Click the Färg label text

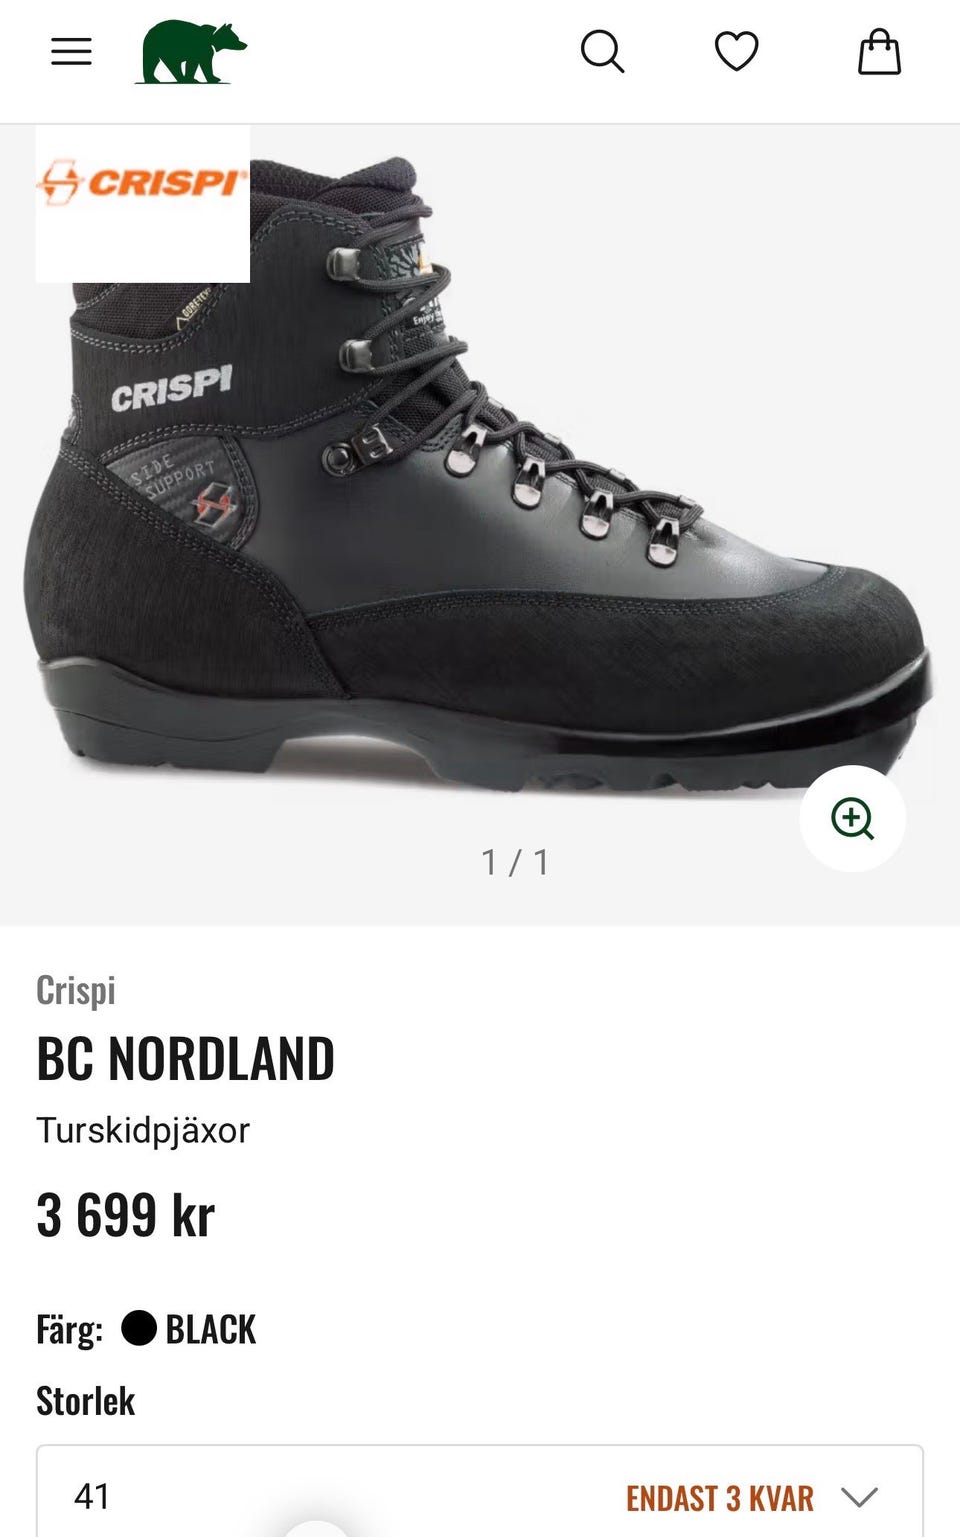pyautogui.click(x=69, y=1330)
